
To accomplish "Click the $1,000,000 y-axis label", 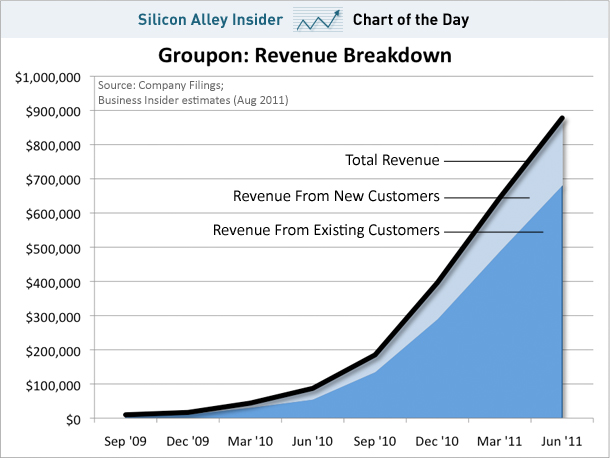I will 48,77.
